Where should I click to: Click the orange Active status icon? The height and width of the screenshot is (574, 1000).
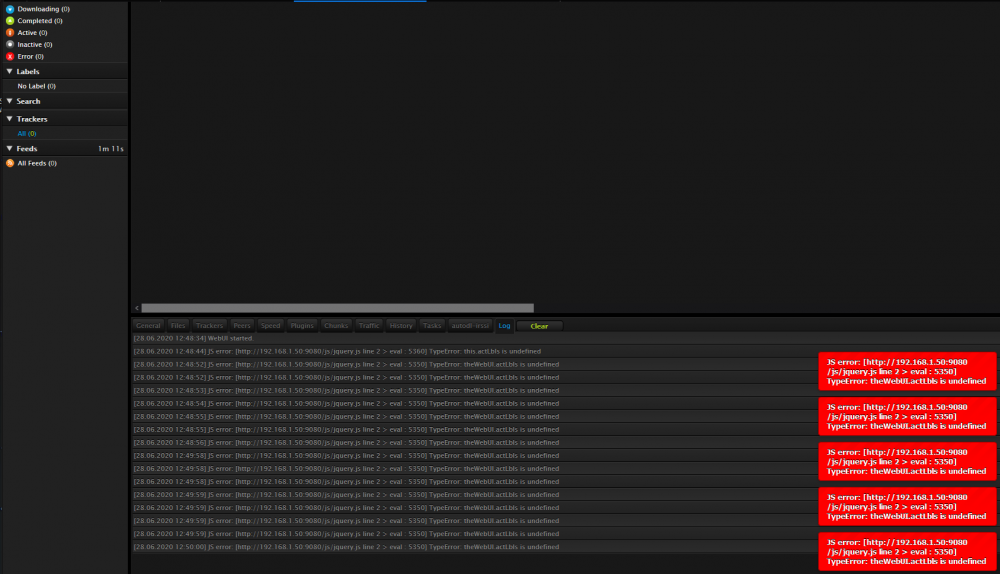click(10, 33)
